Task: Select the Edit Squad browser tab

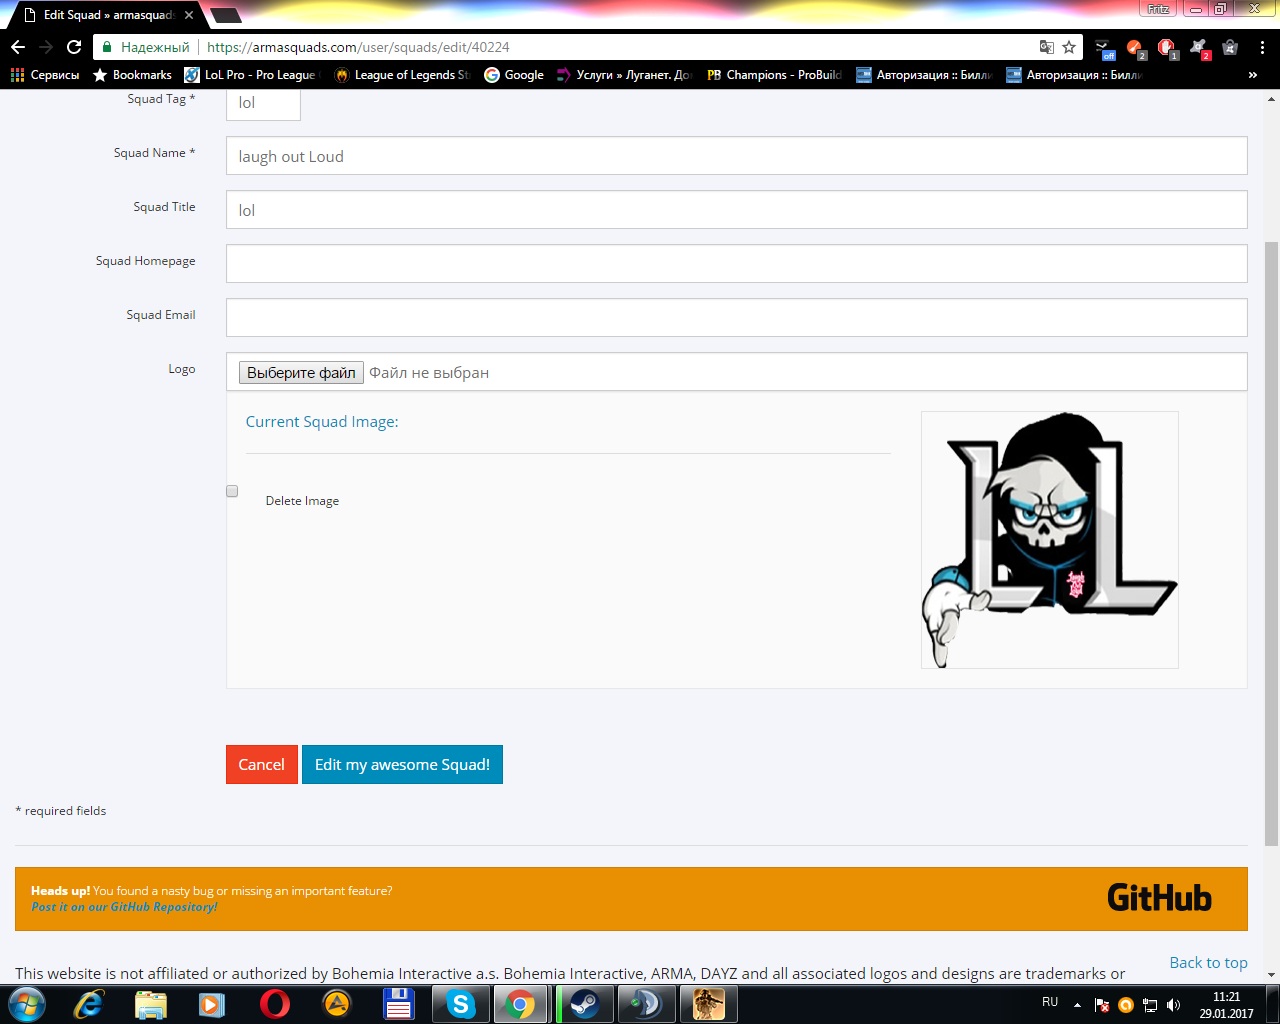Action: [108, 15]
